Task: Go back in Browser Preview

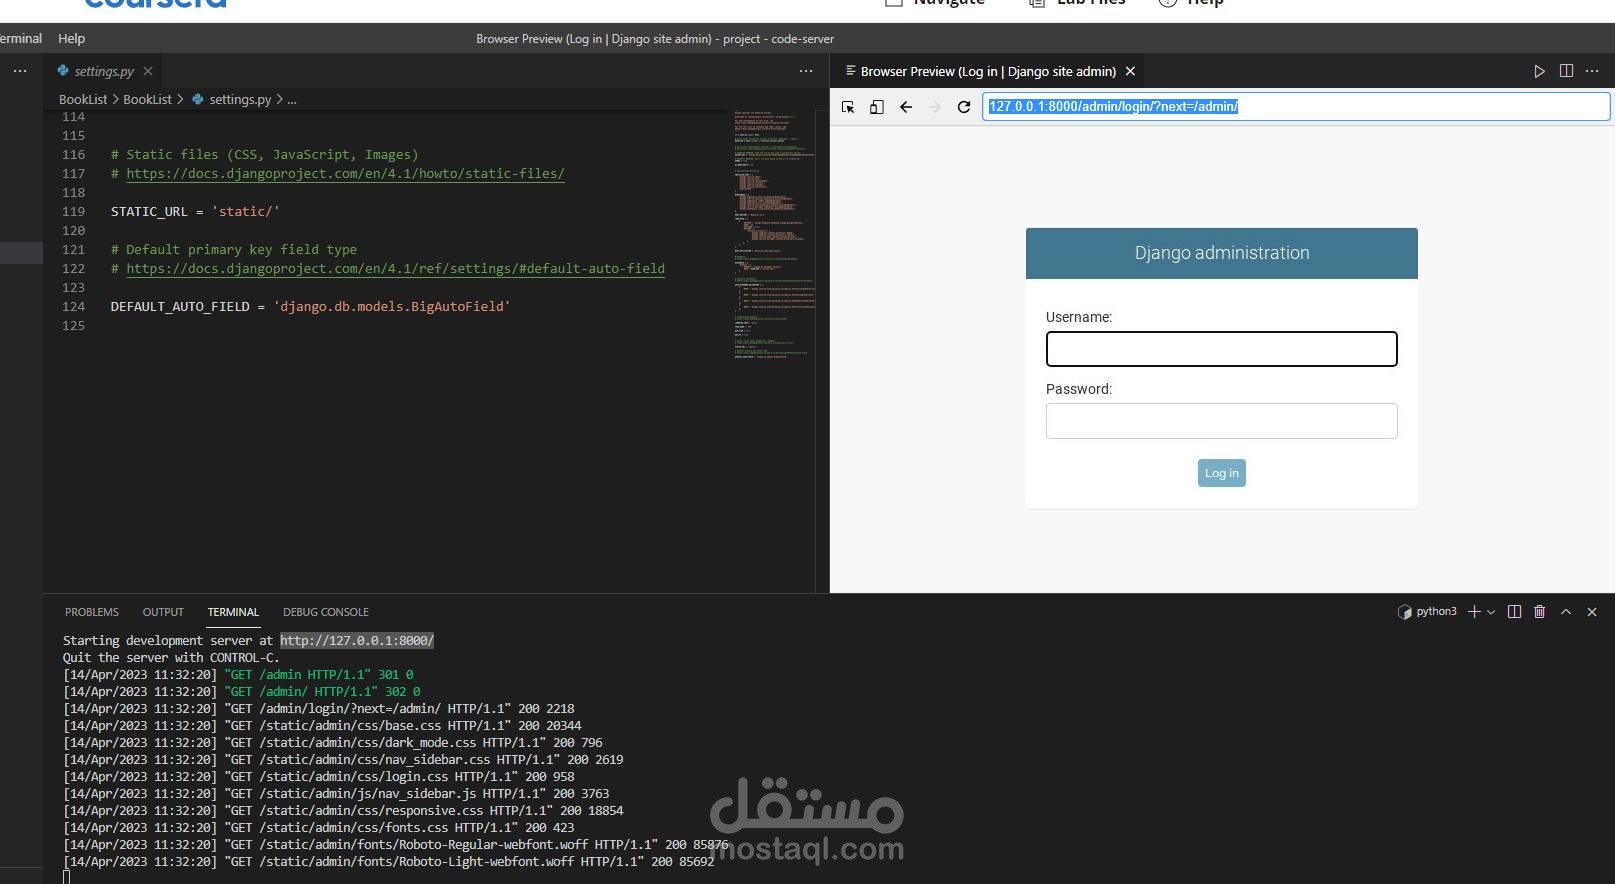Action: click(x=906, y=107)
